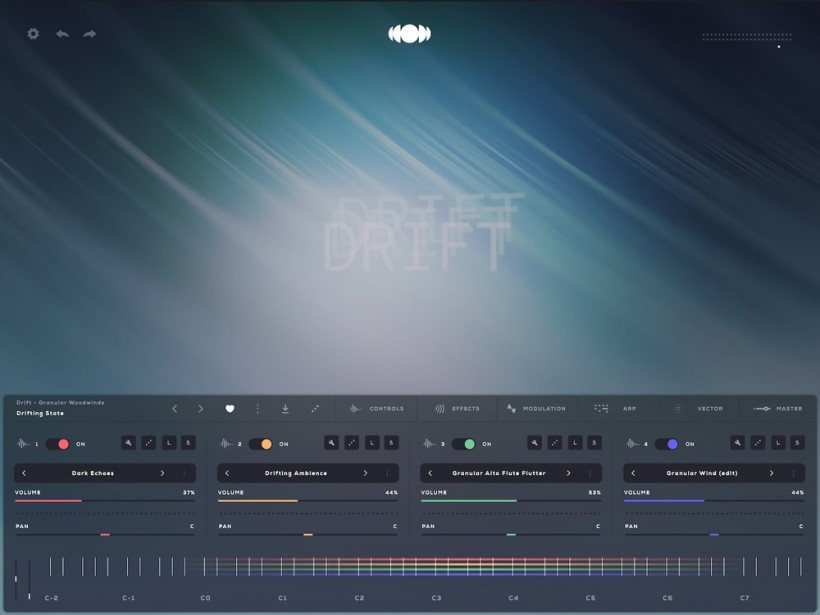
Task: Turn off layer 2 orange switch
Action: (260, 444)
